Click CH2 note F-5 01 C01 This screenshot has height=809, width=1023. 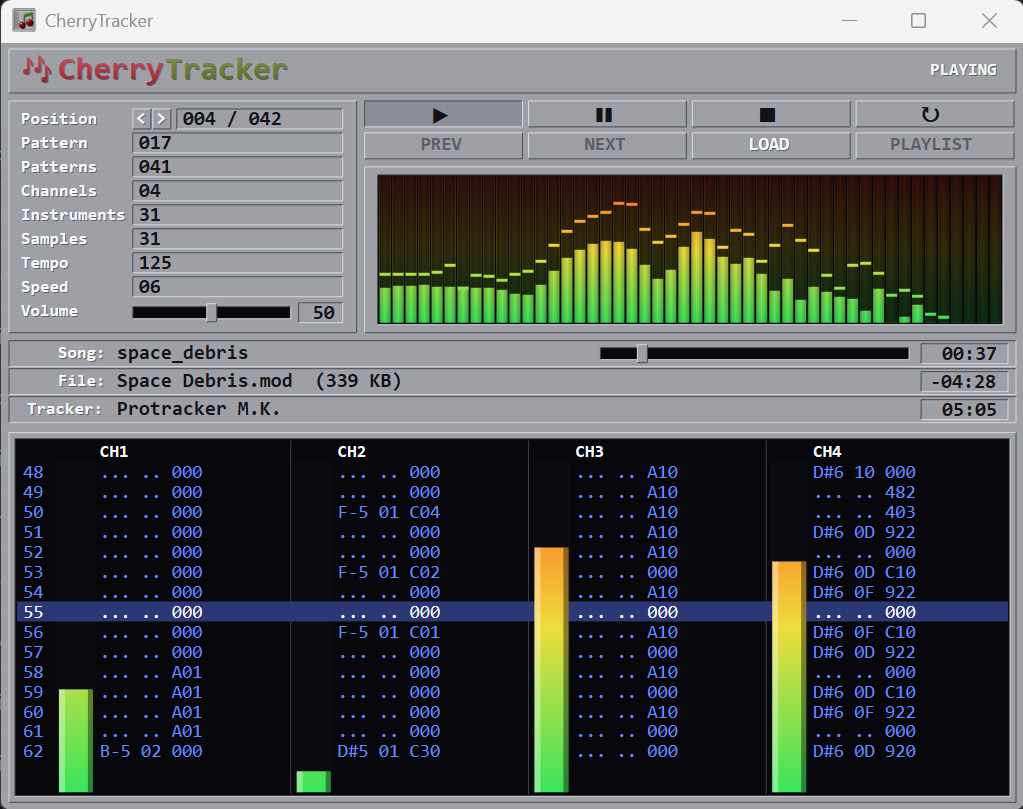pos(389,632)
